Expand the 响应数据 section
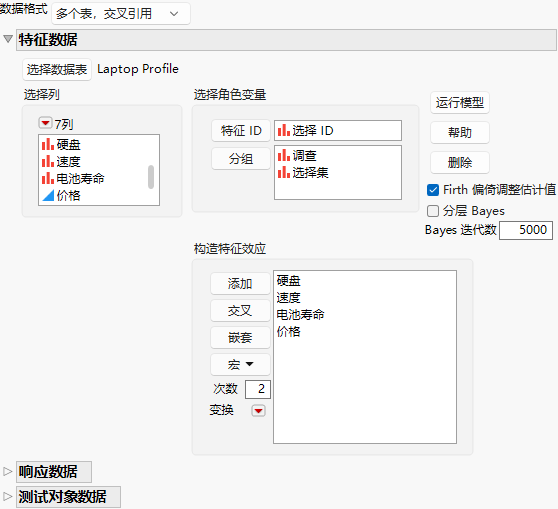 7,471
